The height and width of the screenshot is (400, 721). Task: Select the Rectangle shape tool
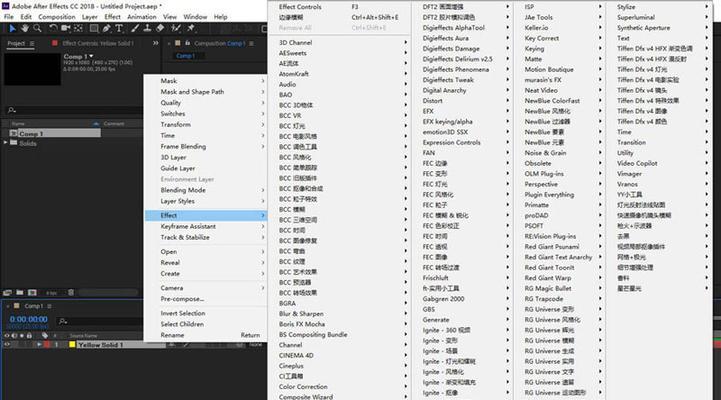click(x=94, y=29)
